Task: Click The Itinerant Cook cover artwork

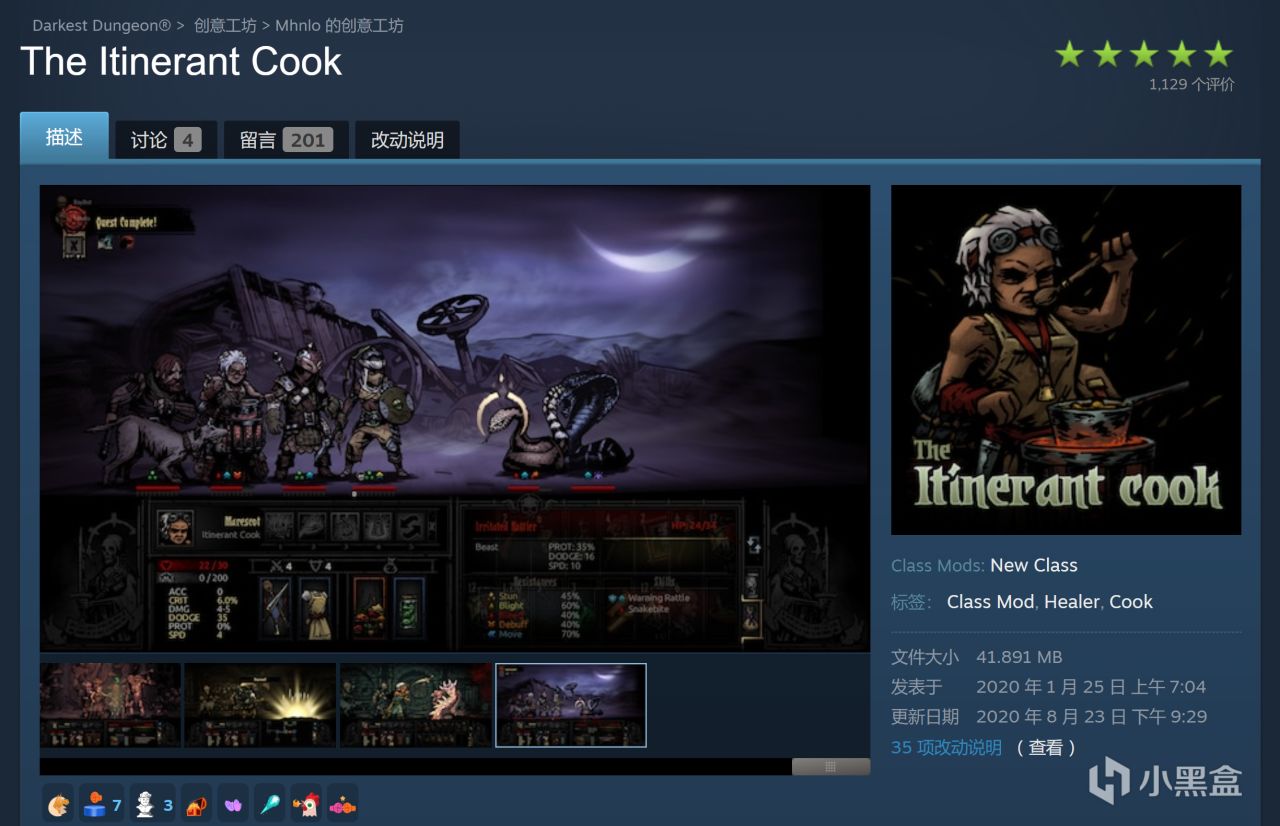Action: (1066, 360)
